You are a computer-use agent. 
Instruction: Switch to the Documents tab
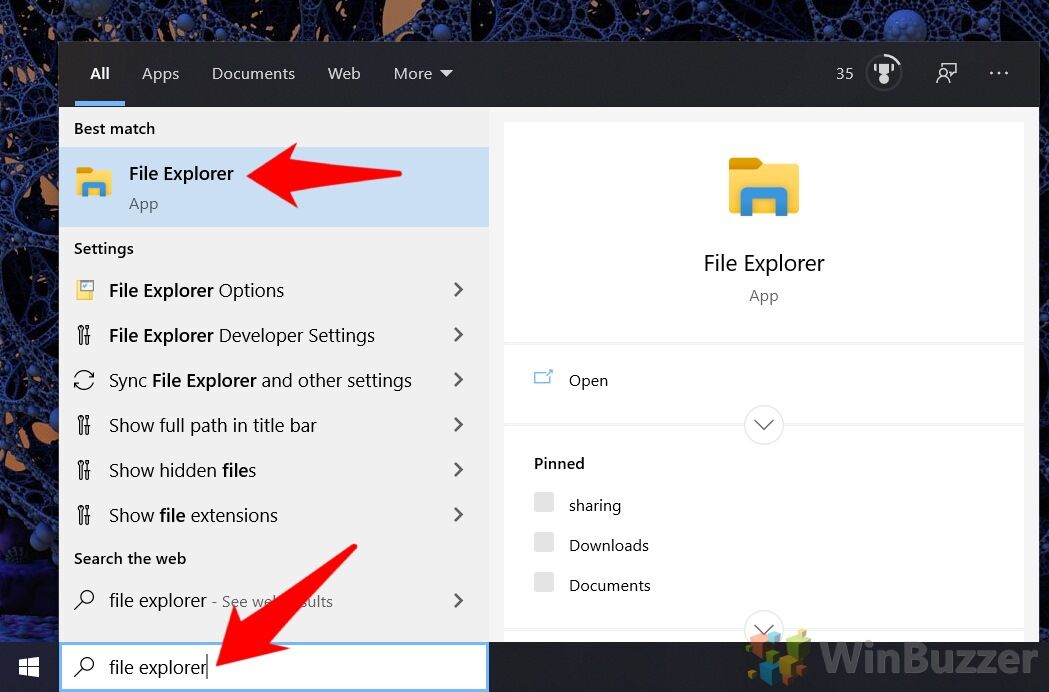pos(253,74)
